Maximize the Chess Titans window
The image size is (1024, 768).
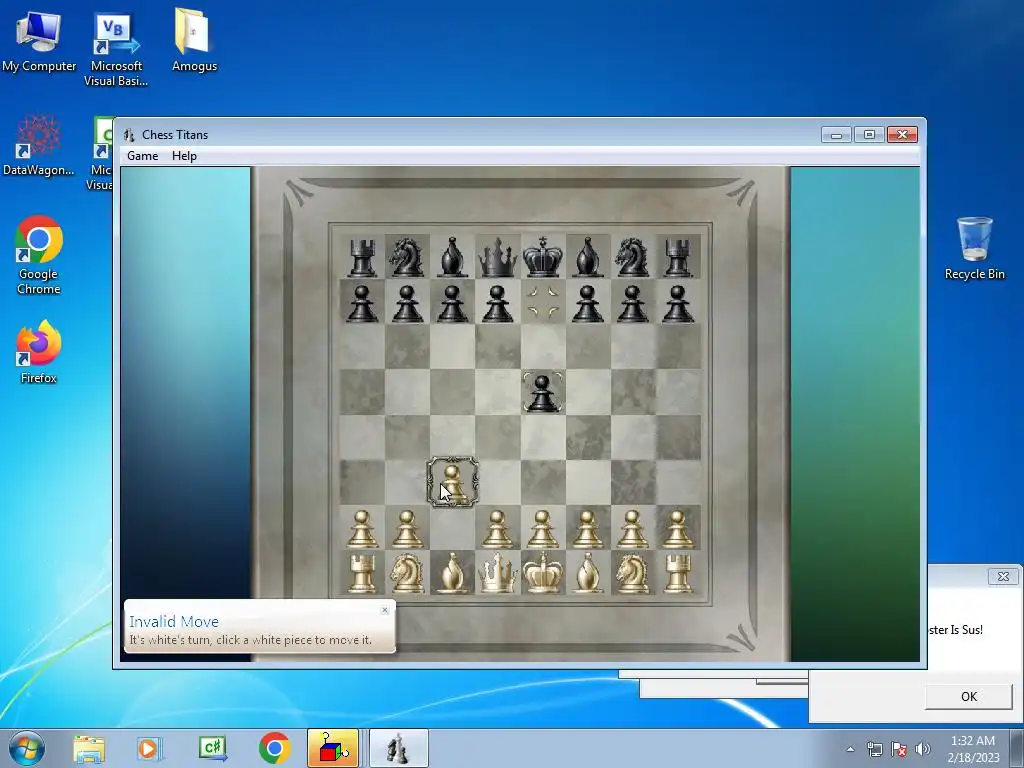pos(869,135)
